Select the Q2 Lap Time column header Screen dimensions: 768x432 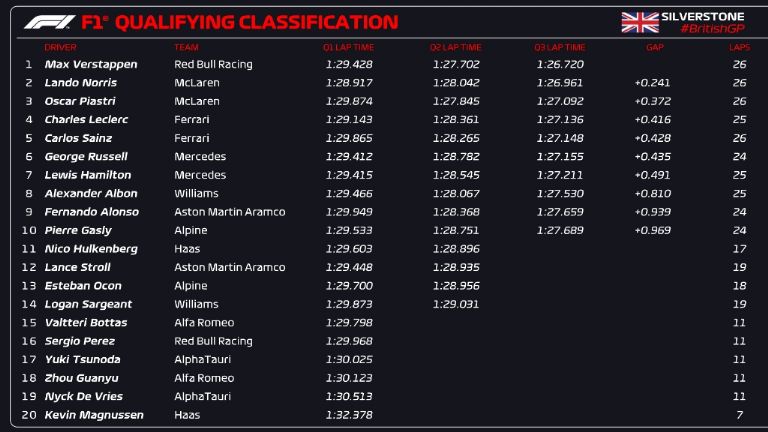click(x=455, y=47)
